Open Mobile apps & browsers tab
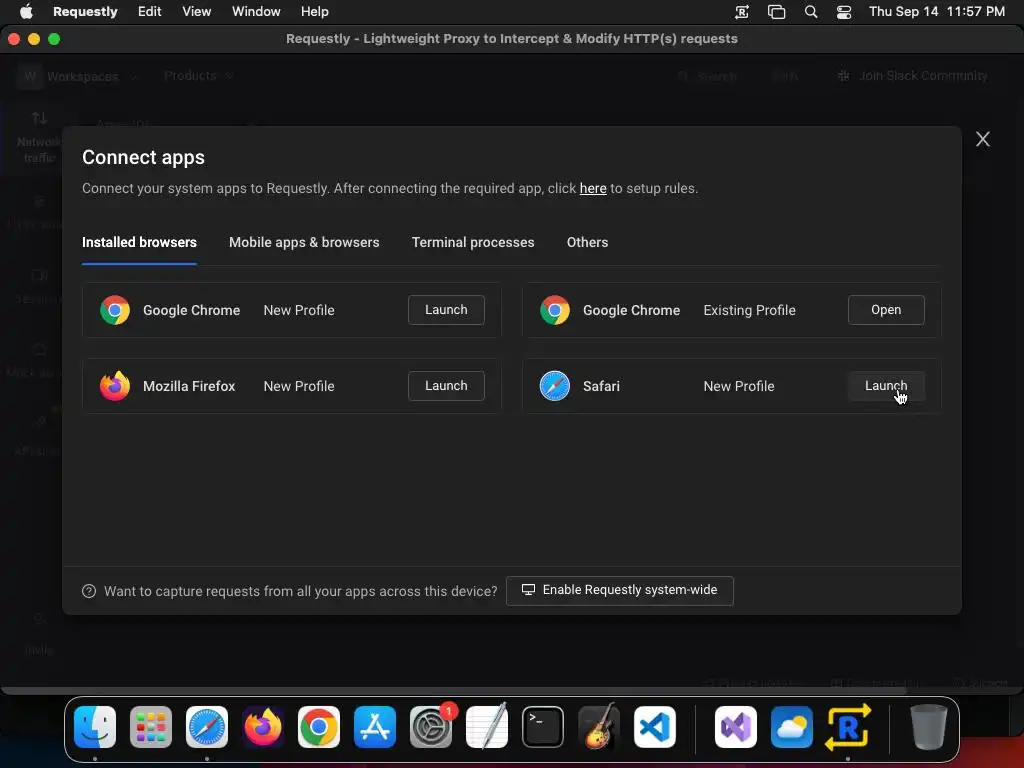Image resolution: width=1024 pixels, height=768 pixels. click(x=304, y=242)
